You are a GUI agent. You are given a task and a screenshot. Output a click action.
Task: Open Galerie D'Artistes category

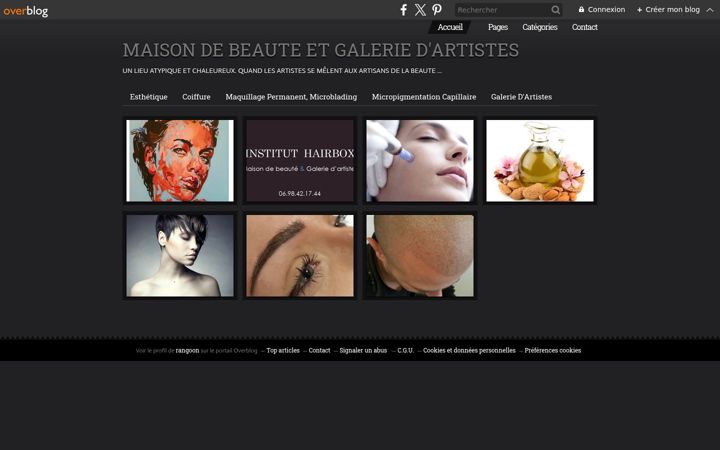click(521, 97)
